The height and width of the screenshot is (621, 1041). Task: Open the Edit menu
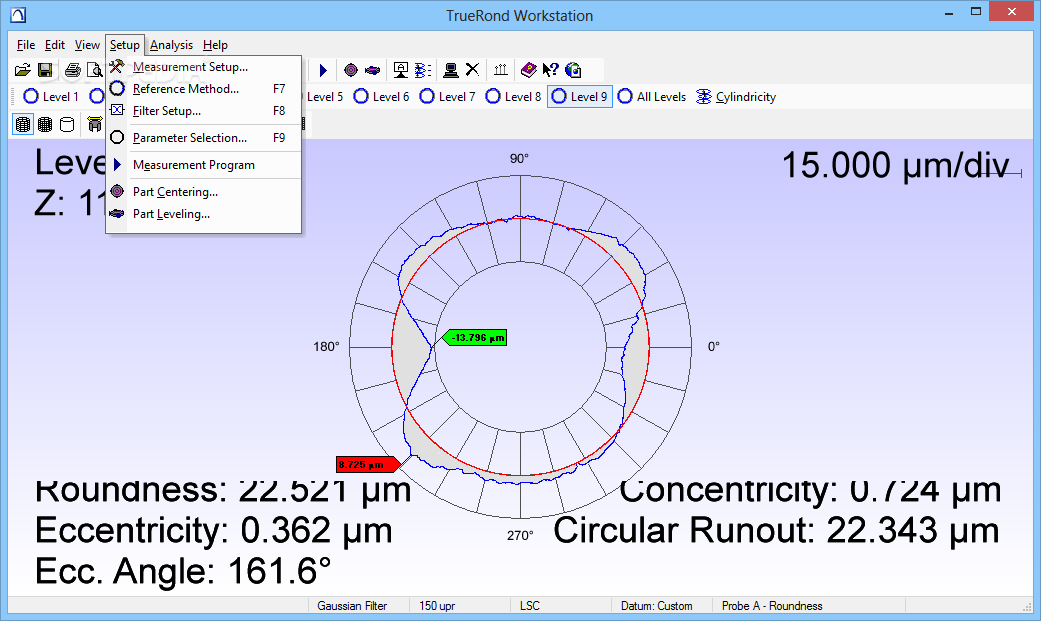pos(54,45)
